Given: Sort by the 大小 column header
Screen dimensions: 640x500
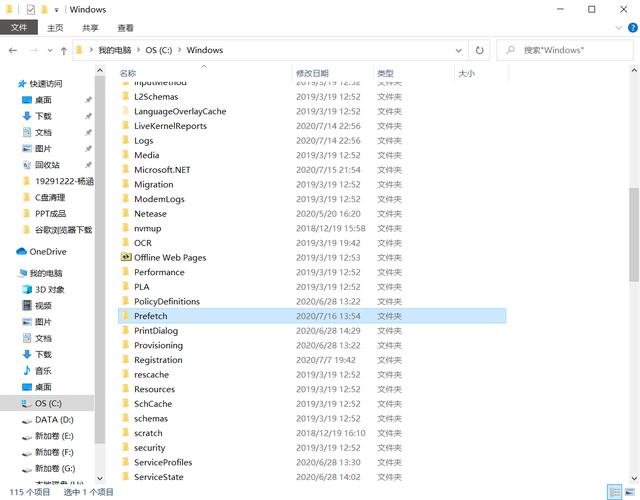Looking at the screenshot, I should point(466,73).
